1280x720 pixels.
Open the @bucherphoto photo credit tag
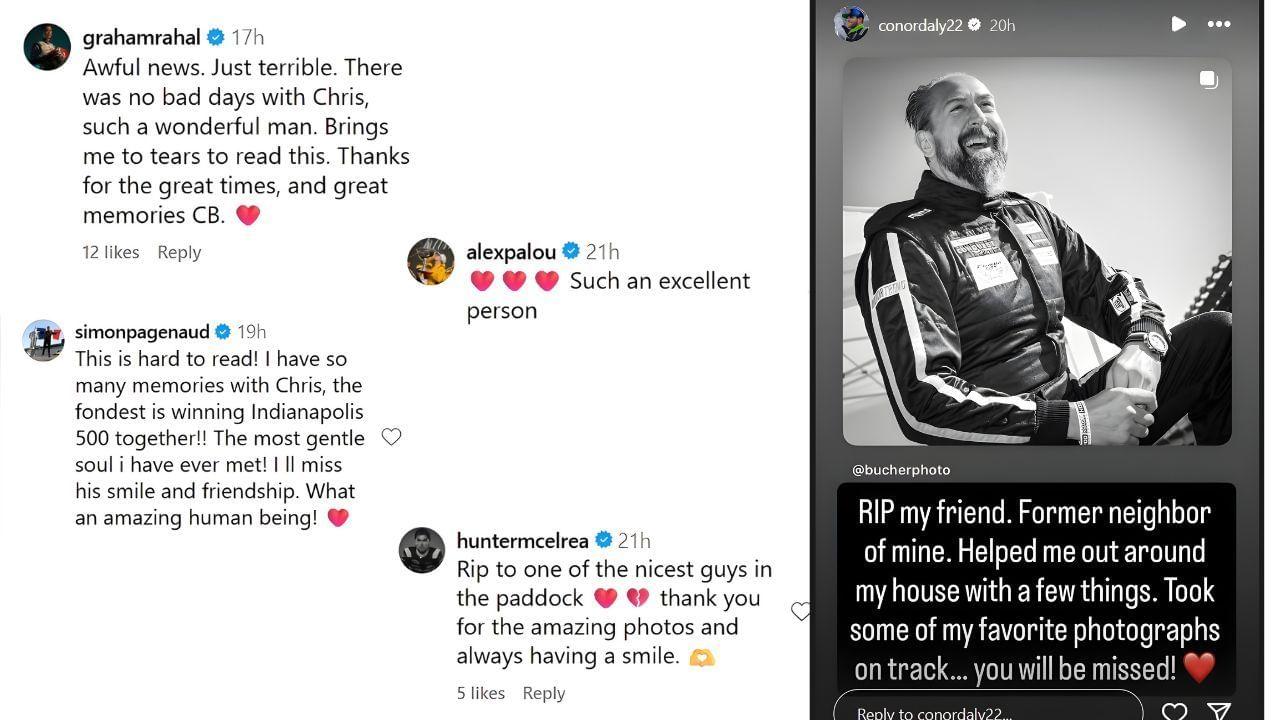click(x=901, y=469)
